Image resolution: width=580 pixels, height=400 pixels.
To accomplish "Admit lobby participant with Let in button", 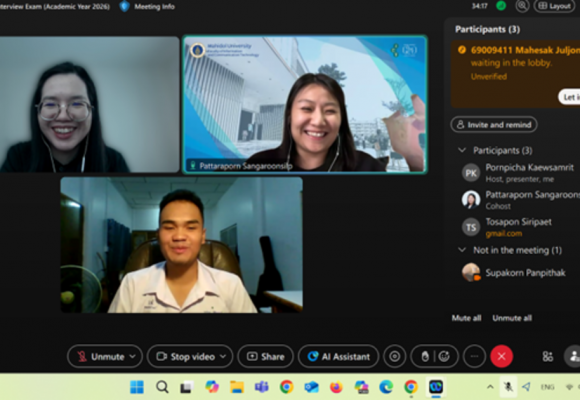I will click(570, 97).
